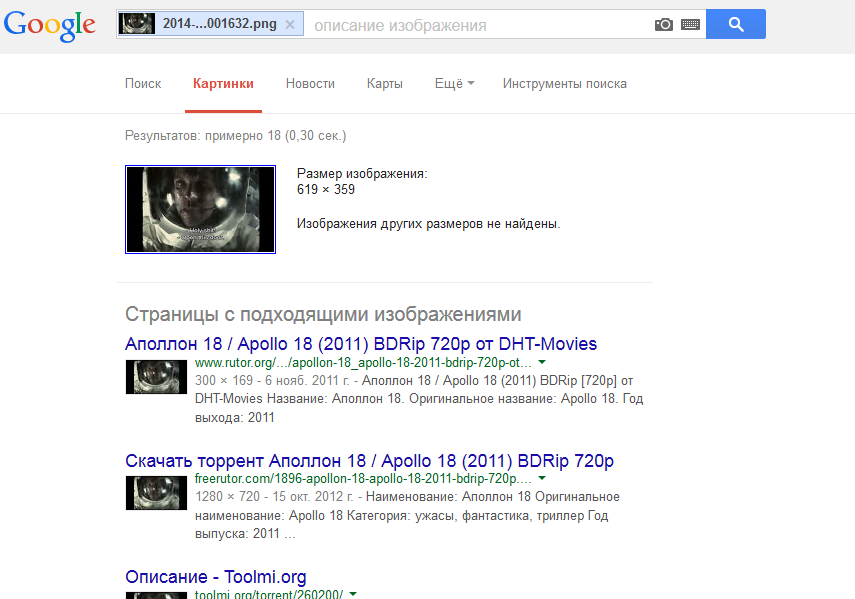Screen dimensions: 855x599
Task: Expand dropdown arrow next to toolmi.org URL
Action: (353, 594)
